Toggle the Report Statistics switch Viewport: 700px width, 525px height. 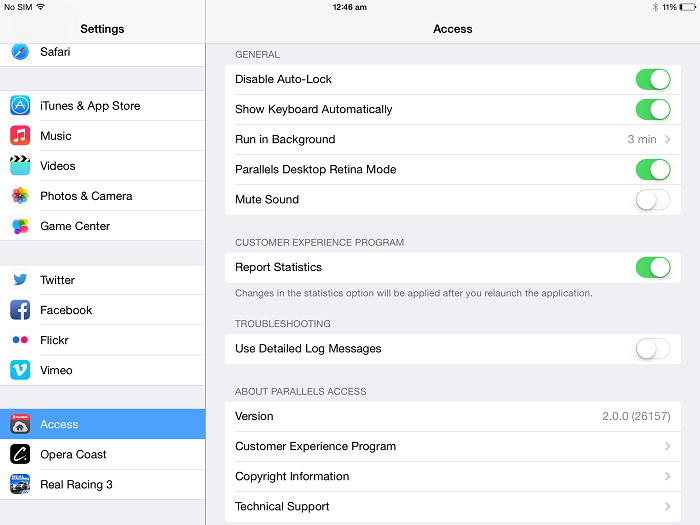pyautogui.click(x=653, y=267)
